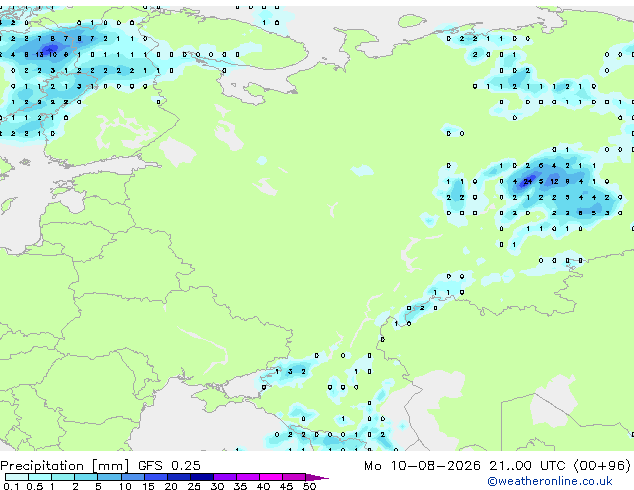
Task: Click the legend label '45'
Action: [286, 486]
